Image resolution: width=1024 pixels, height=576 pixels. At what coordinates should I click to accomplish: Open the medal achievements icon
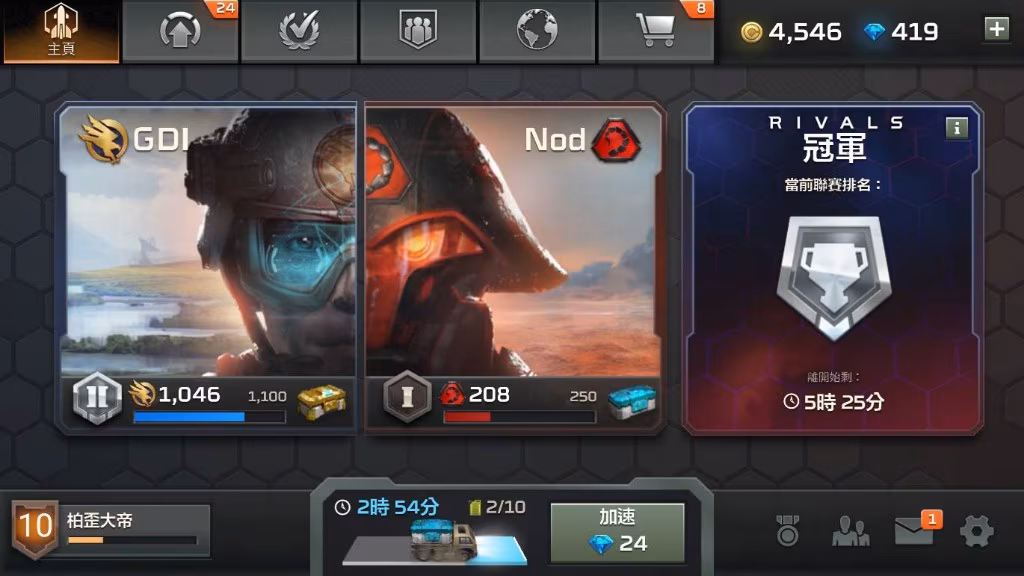(787, 530)
